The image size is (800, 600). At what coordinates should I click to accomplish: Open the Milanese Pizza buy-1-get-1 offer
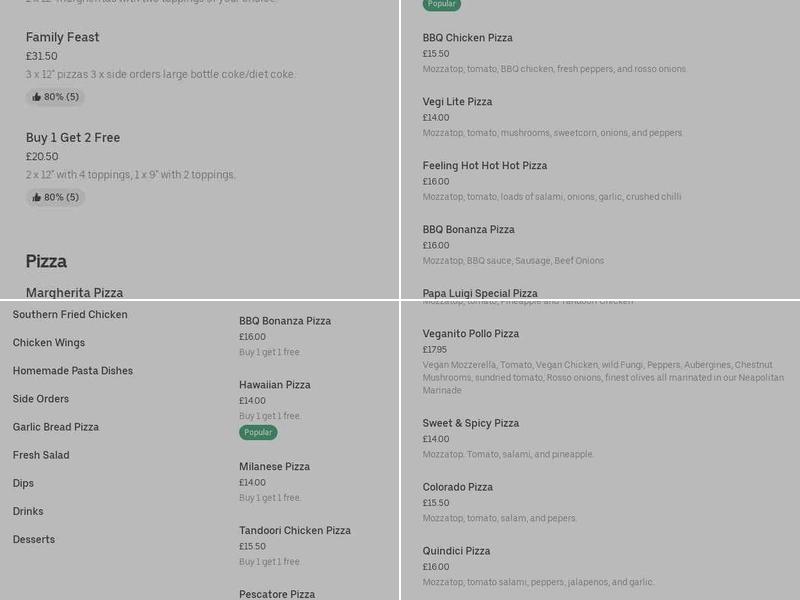[275, 466]
